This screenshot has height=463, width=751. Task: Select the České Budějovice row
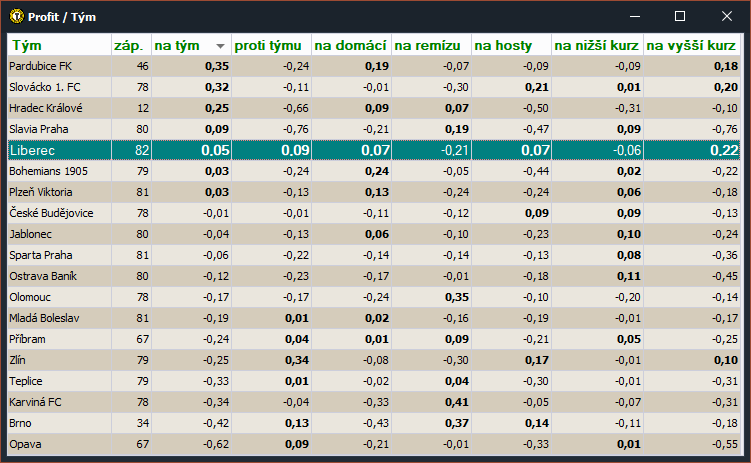tap(374, 213)
